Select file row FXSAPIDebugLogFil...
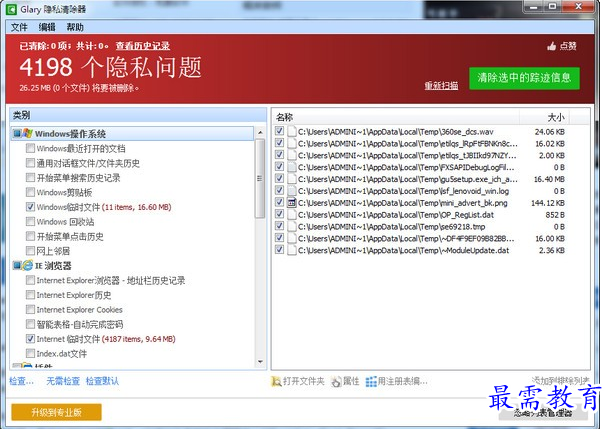 point(420,167)
